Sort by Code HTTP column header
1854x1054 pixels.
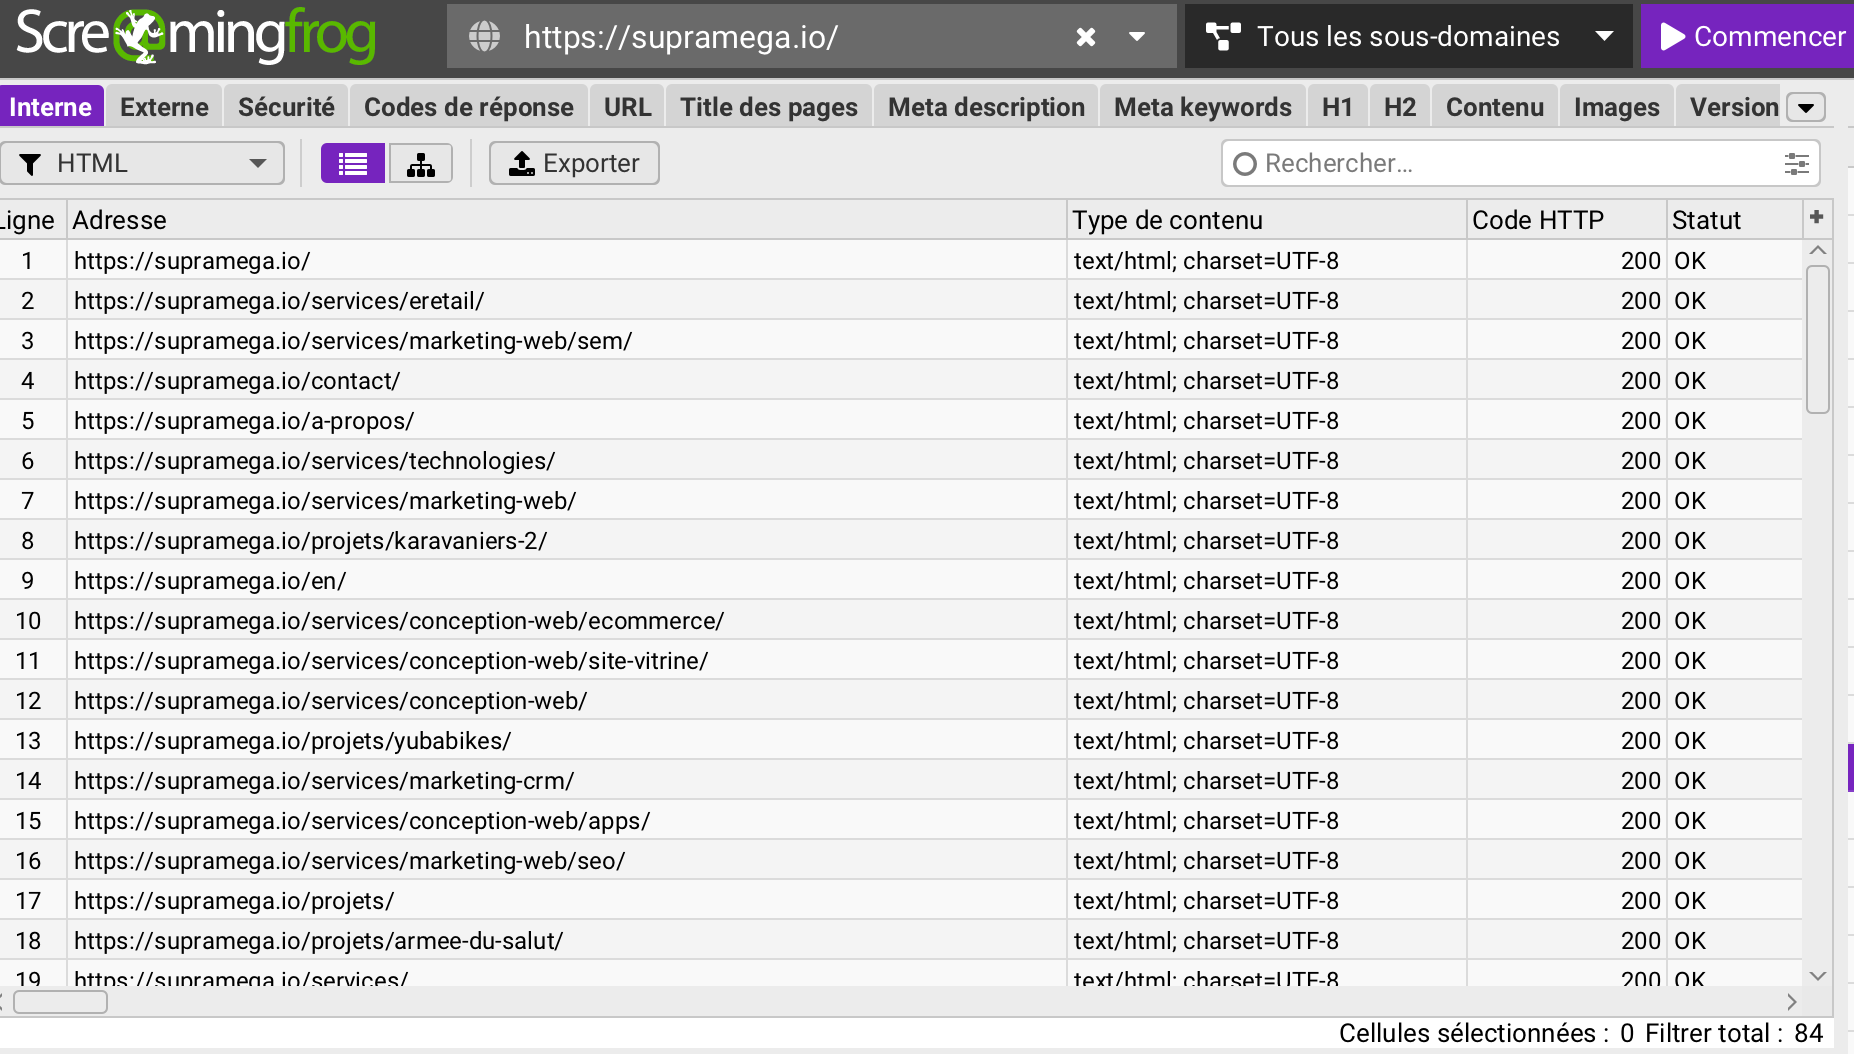coord(1566,220)
